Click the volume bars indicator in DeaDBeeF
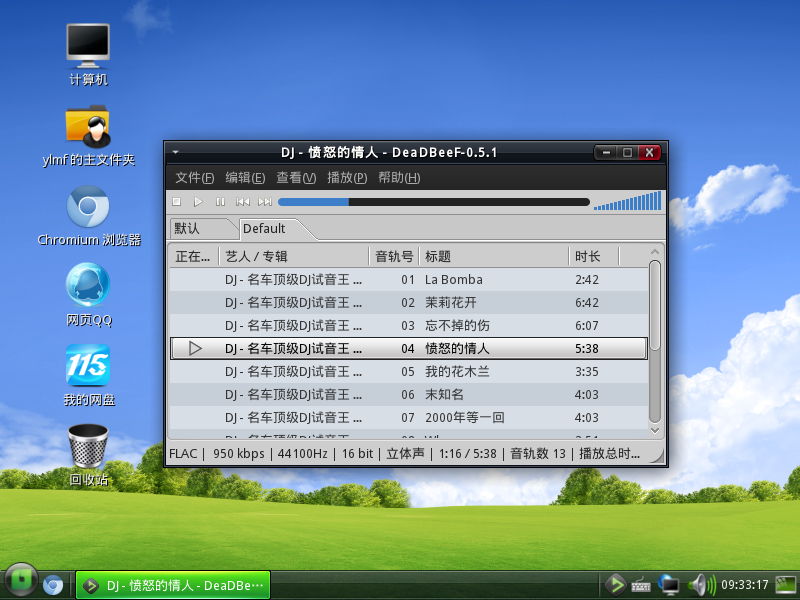This screenshot has width=800, height=600. [x=630, y=201]
